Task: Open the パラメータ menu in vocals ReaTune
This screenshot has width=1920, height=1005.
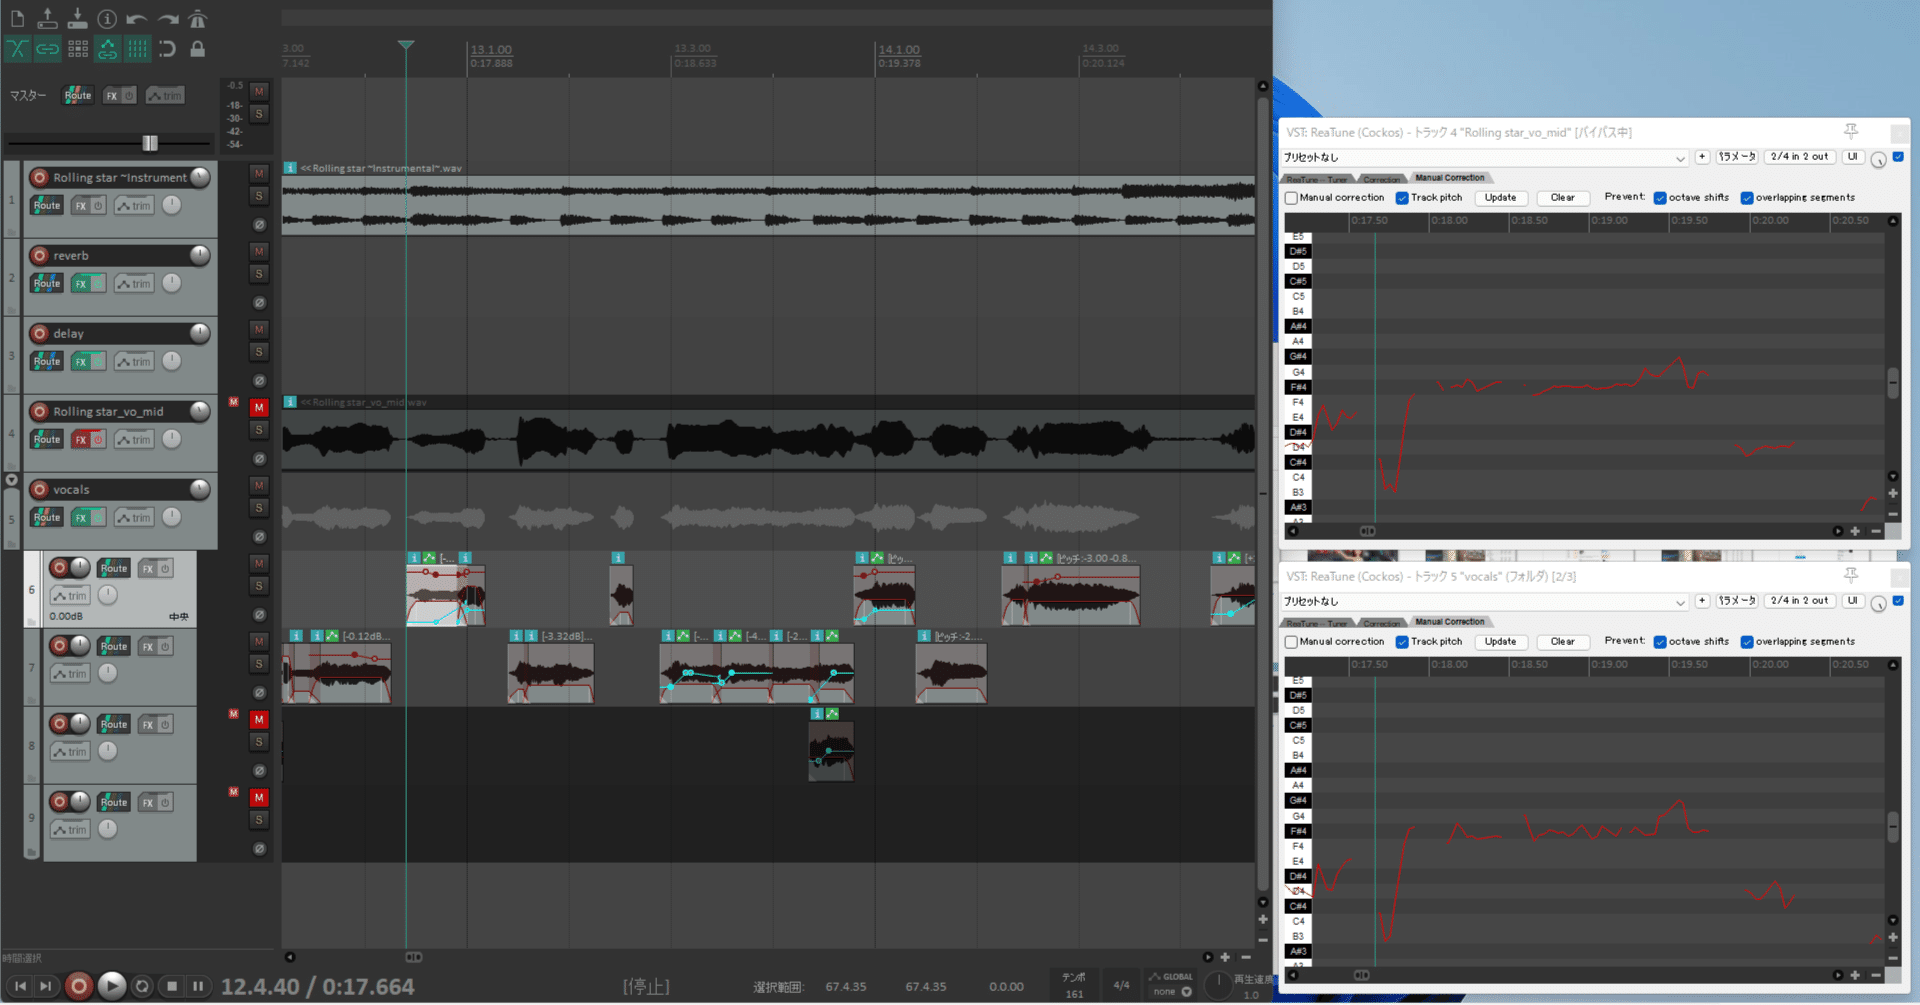Action: [1737, 601]
